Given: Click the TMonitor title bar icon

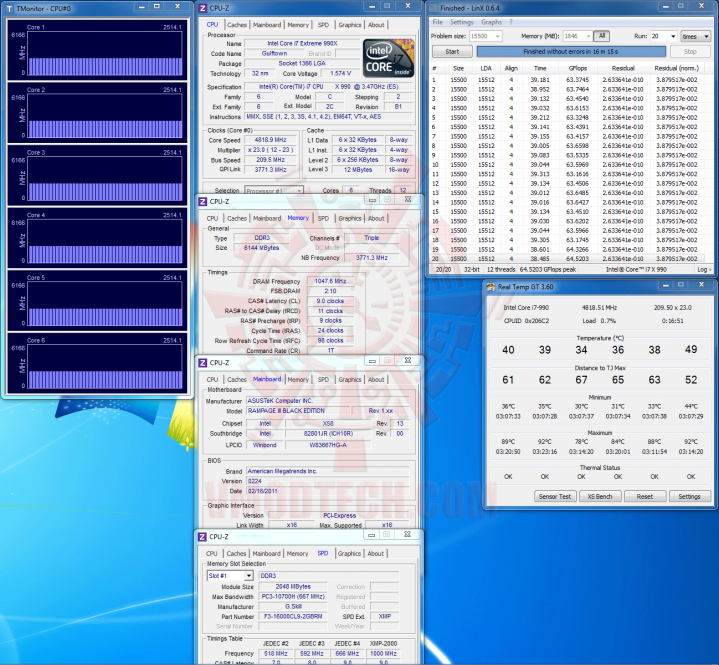Looking at the screenshot, I should coord(10,8).
